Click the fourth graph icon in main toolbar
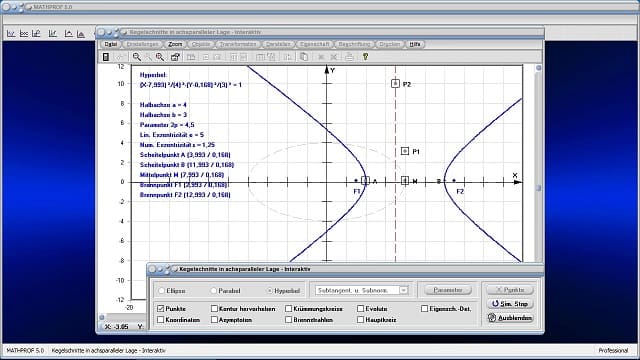Image resolution: width=640 pixels, height=360 pixels. [x=53, y=34]
